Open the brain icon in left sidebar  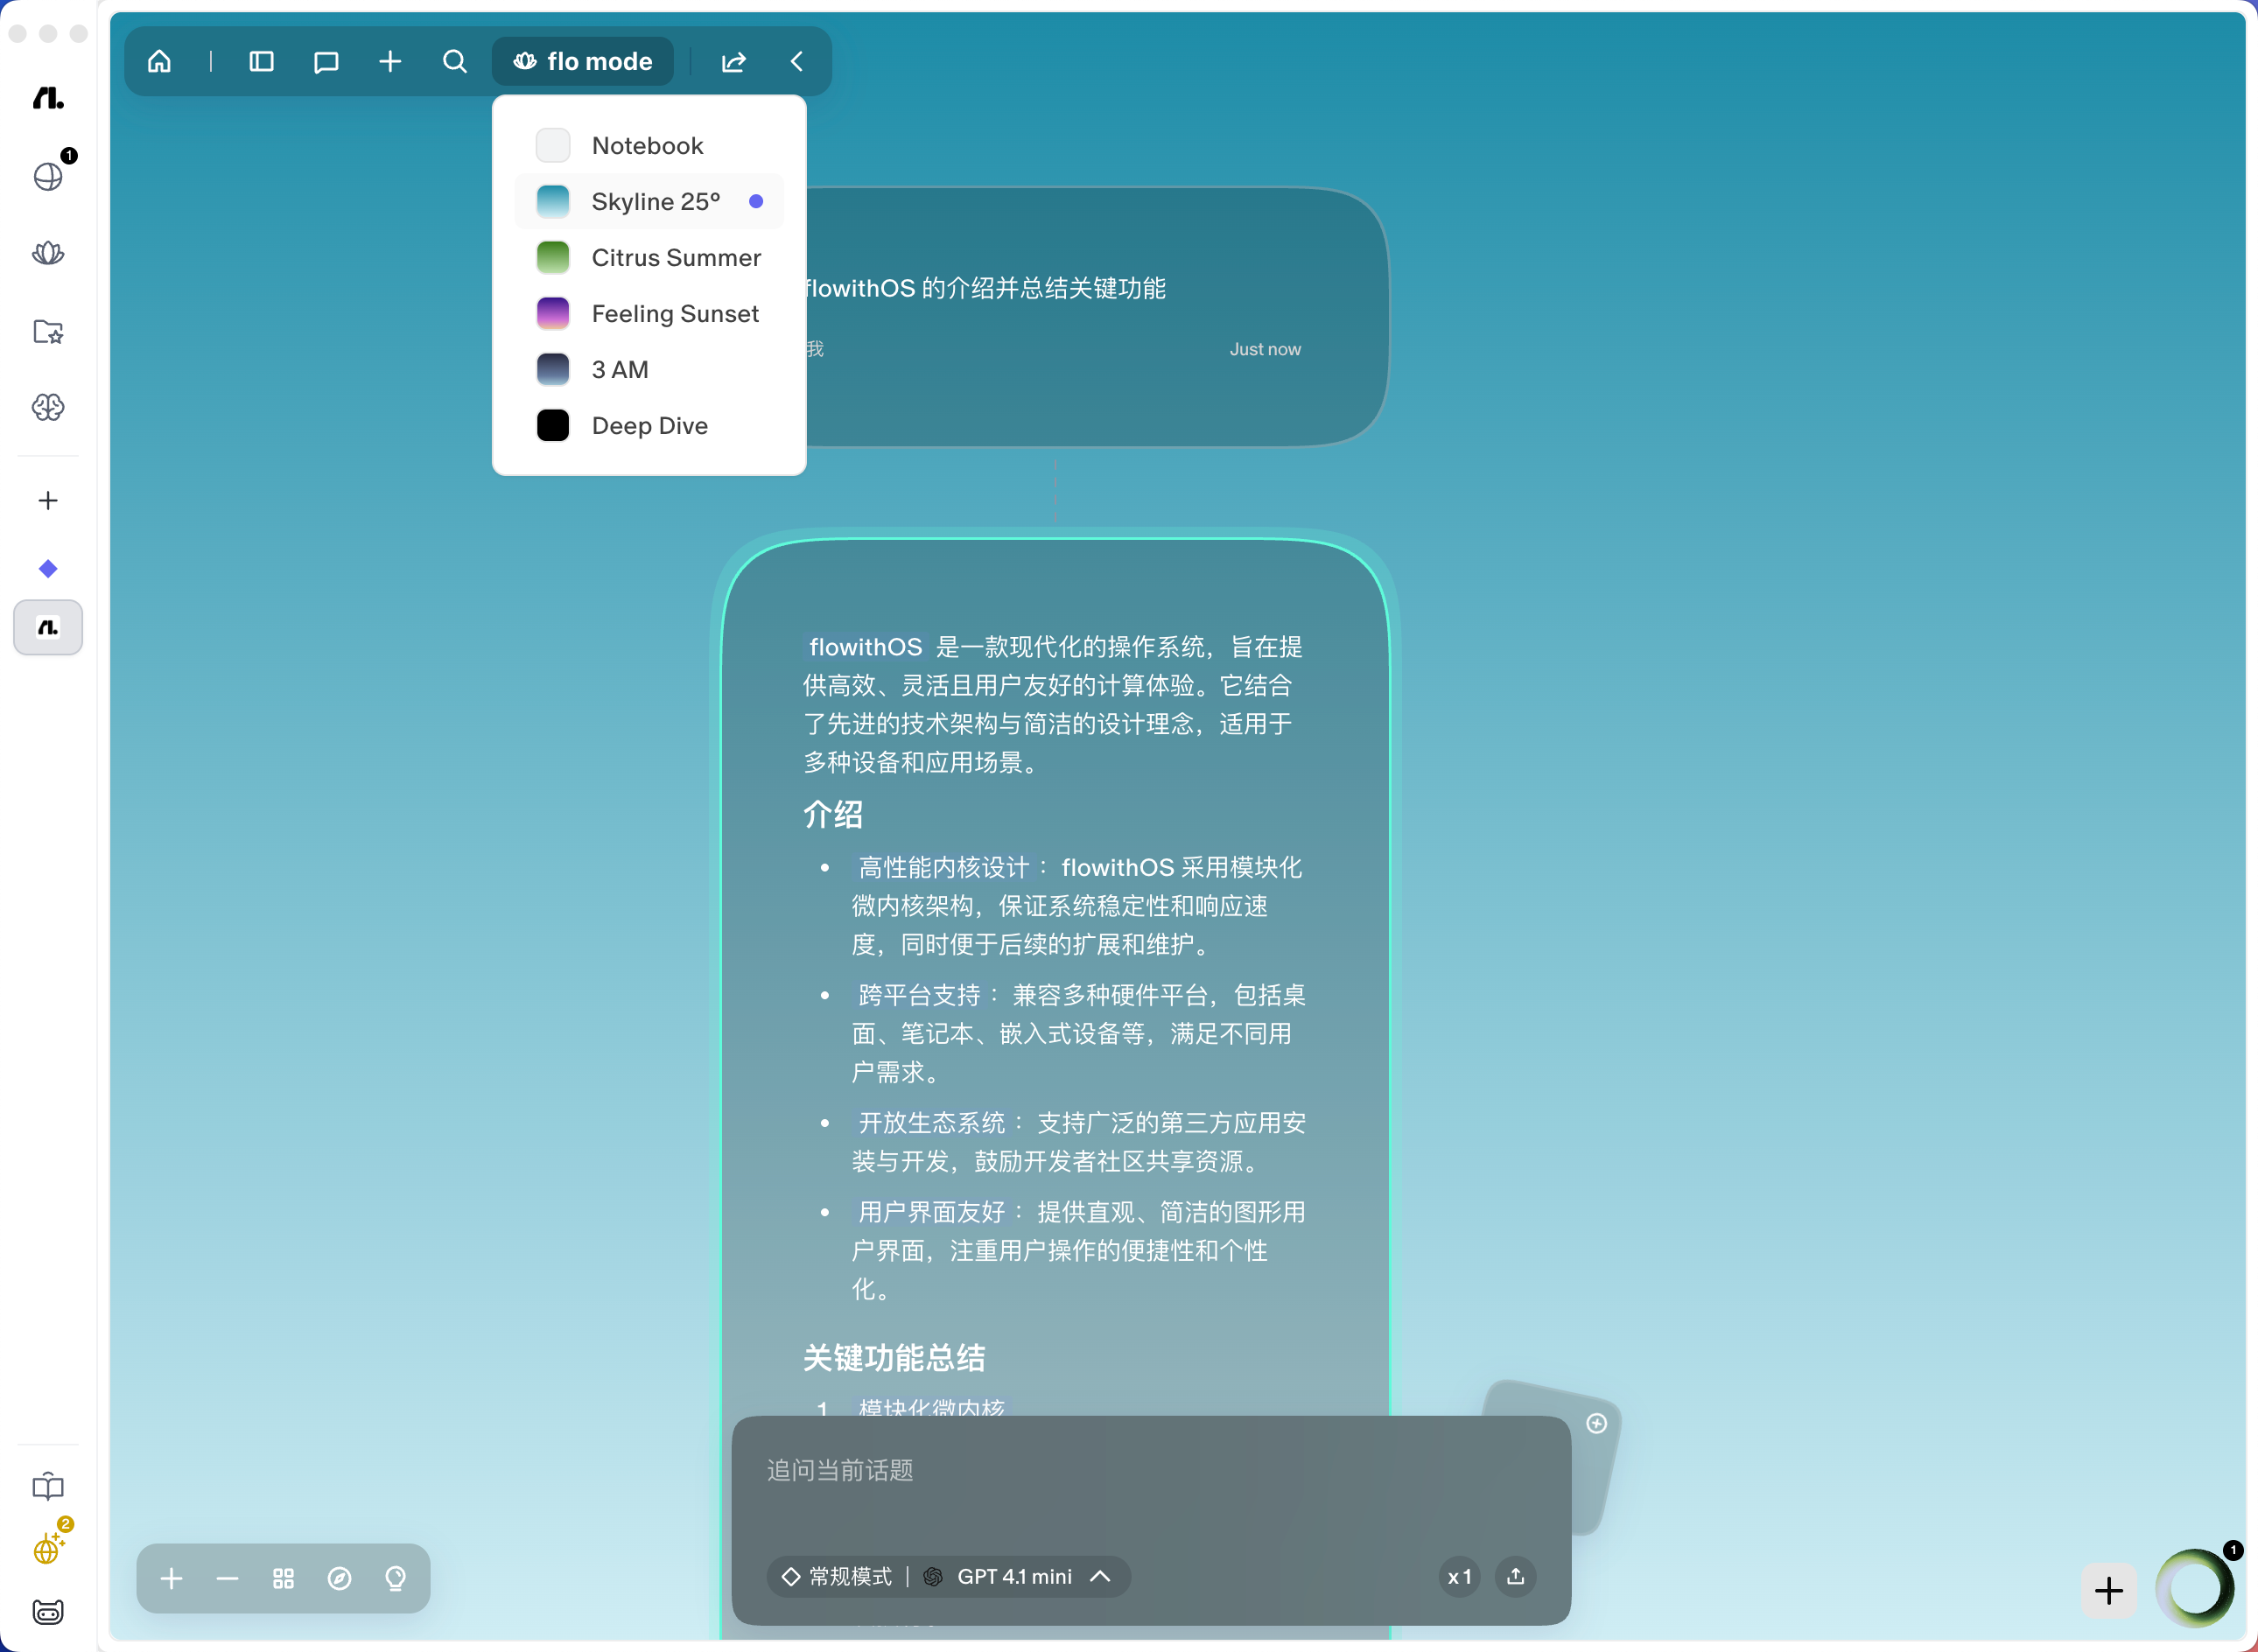pyautogui.click(x=48, y=407)
